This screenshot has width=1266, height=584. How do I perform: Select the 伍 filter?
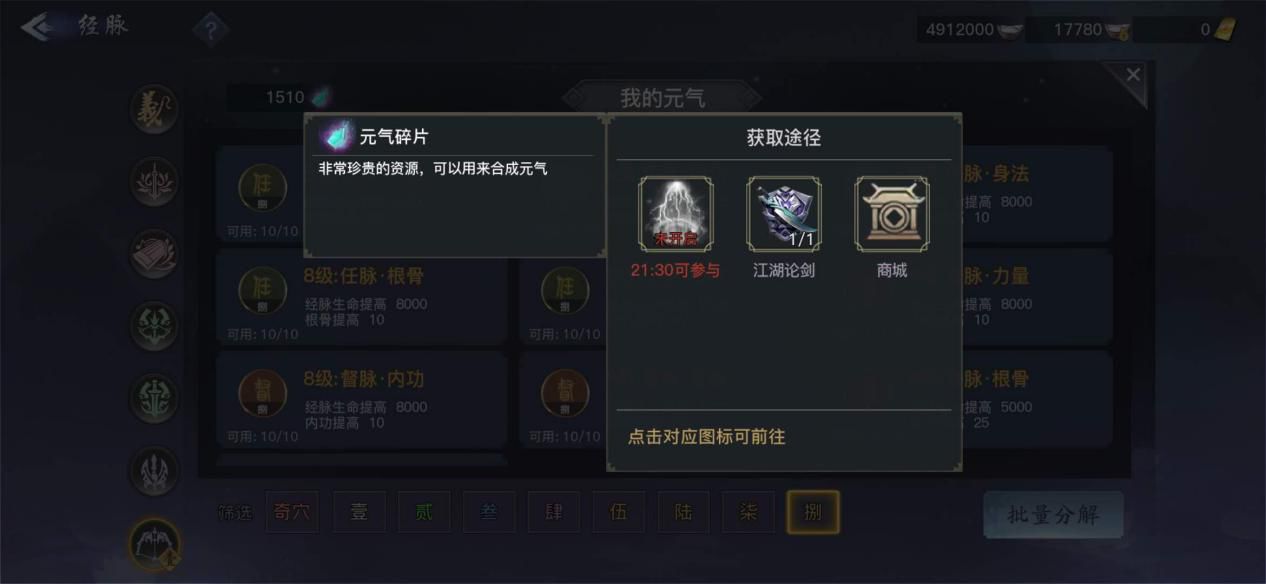[619, 513]
